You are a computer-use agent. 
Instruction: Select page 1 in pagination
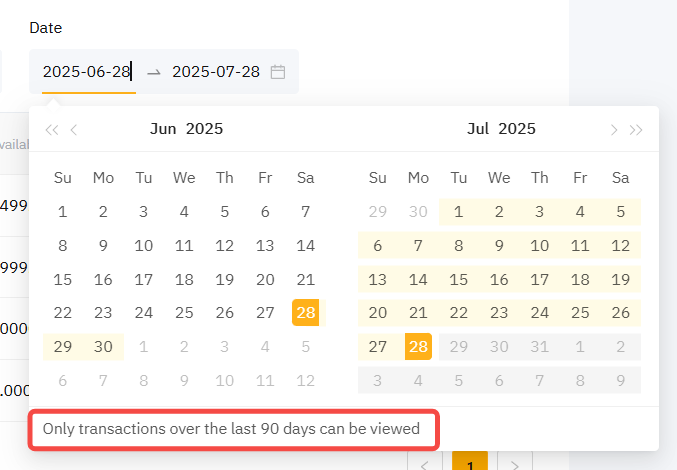pos(470,463)
